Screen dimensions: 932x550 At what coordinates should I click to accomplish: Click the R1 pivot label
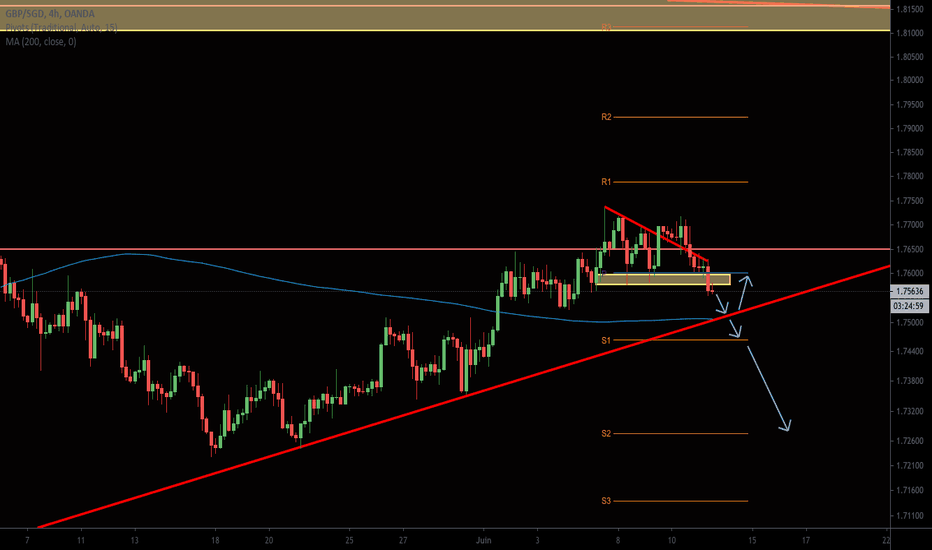tap(606, 182)
